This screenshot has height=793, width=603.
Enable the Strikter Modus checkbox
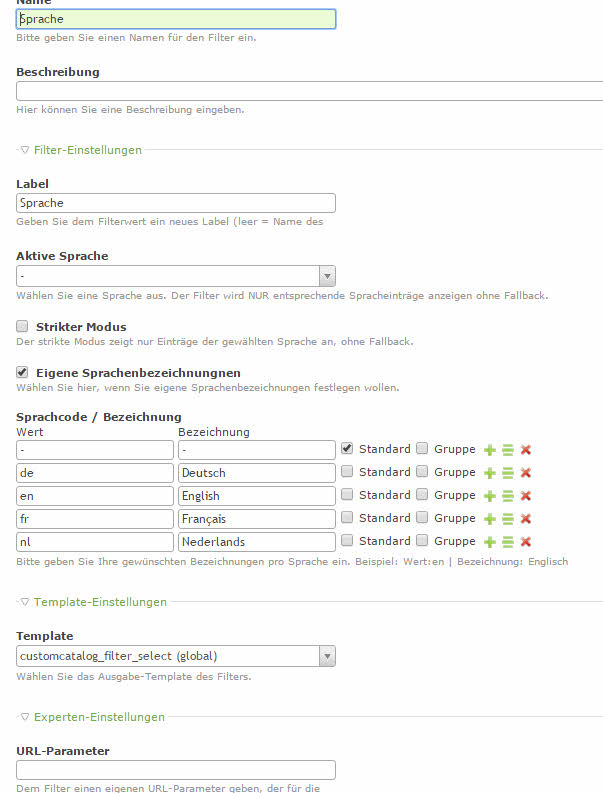click(23, 327)
